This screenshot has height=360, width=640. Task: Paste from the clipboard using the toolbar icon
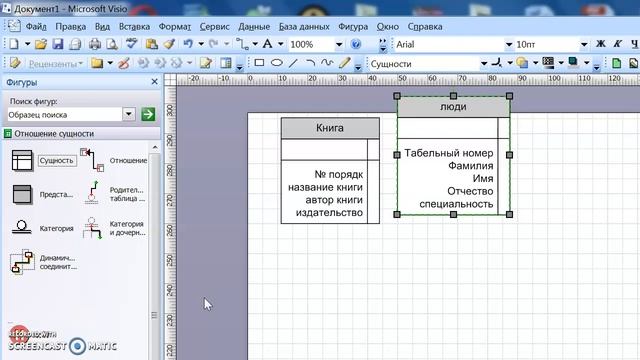coord(151,44)
